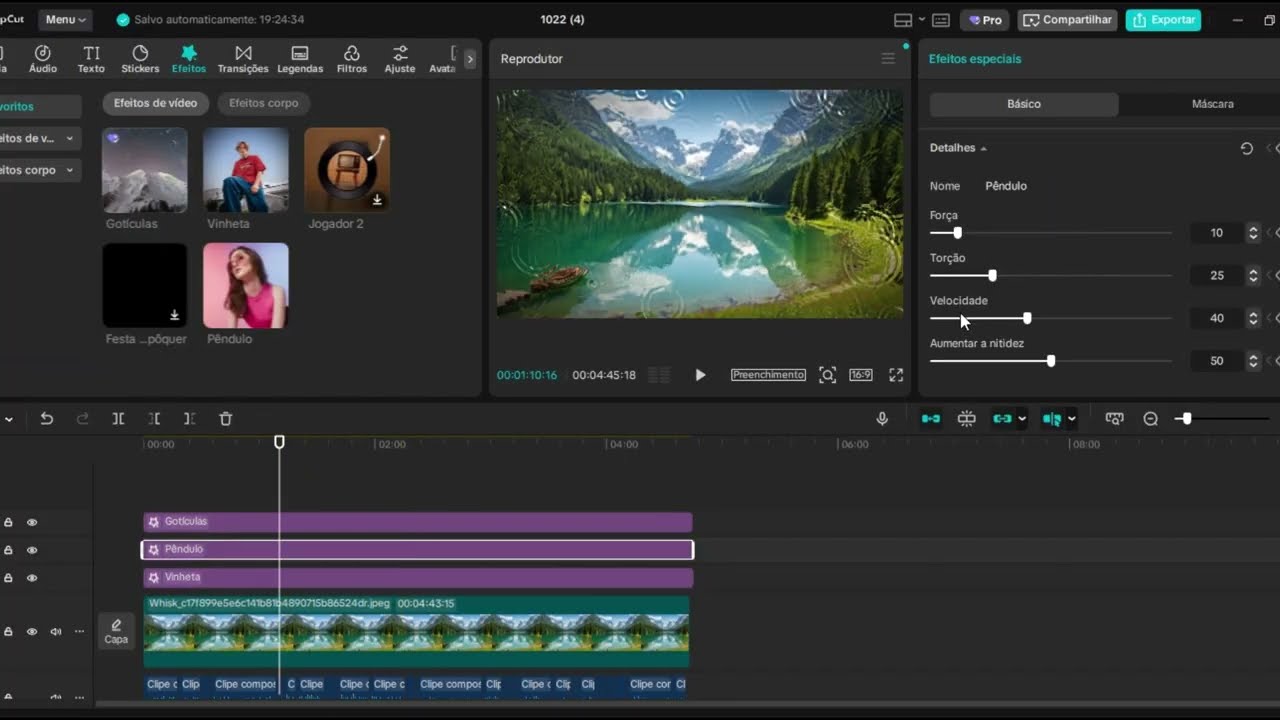Select the Vinheta effect thumbnail
This screenshot has width=1280, height=720.
tap(246, 170)
